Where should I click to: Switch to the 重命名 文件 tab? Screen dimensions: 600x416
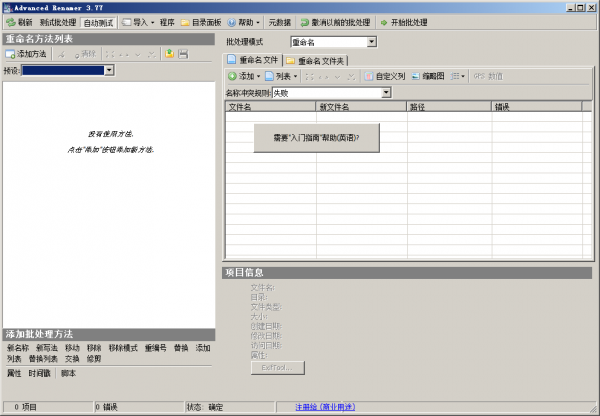(x=253, y=60)
